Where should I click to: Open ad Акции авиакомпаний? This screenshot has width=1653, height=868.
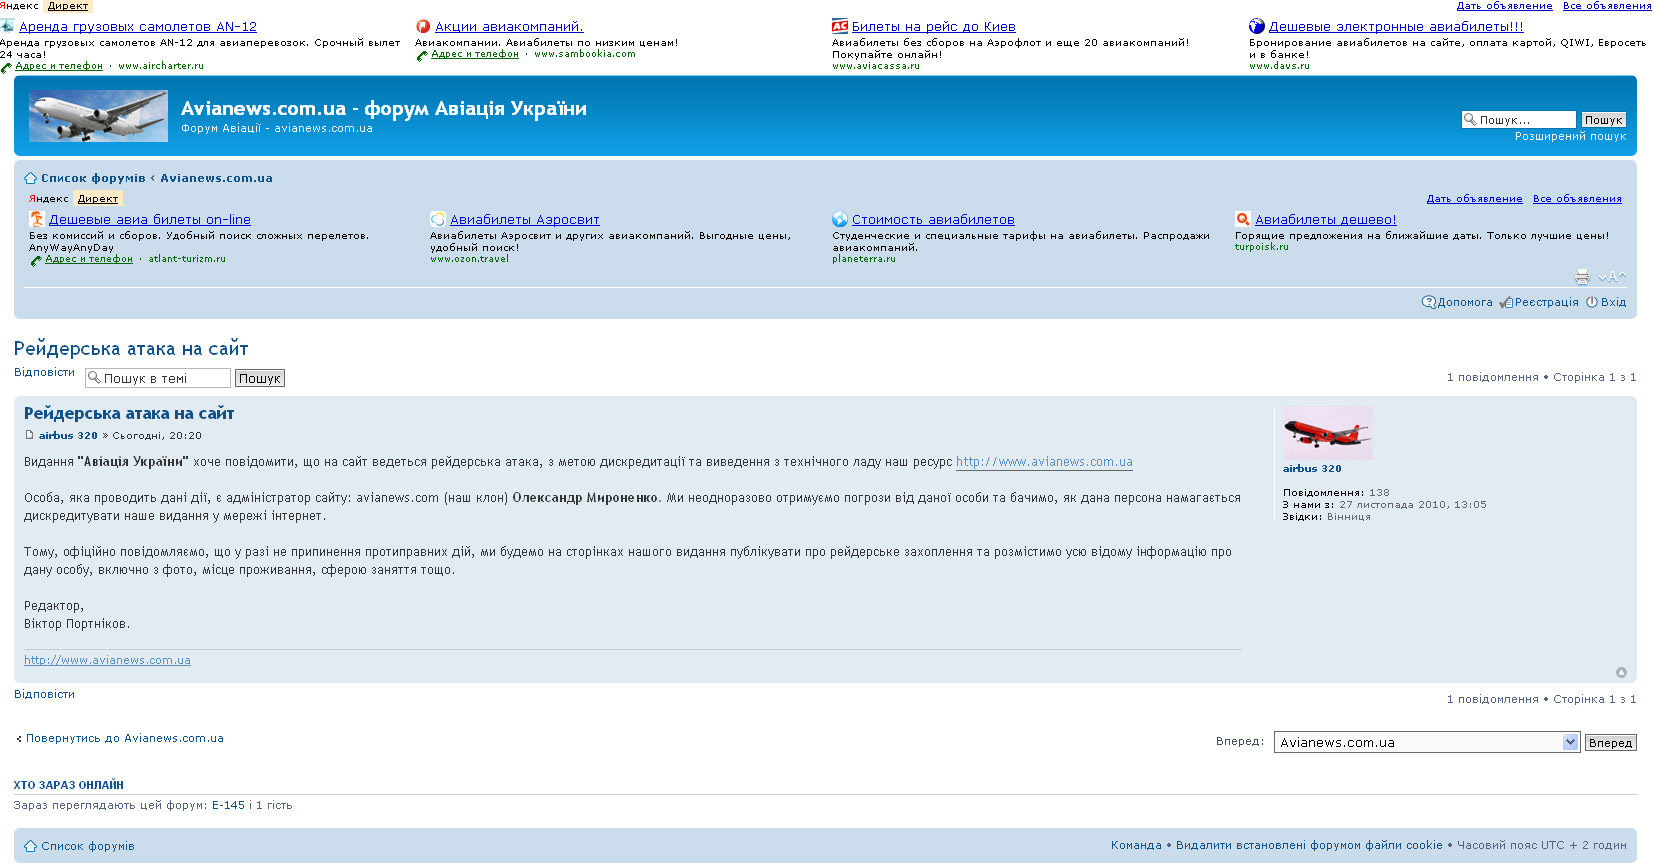509,27
